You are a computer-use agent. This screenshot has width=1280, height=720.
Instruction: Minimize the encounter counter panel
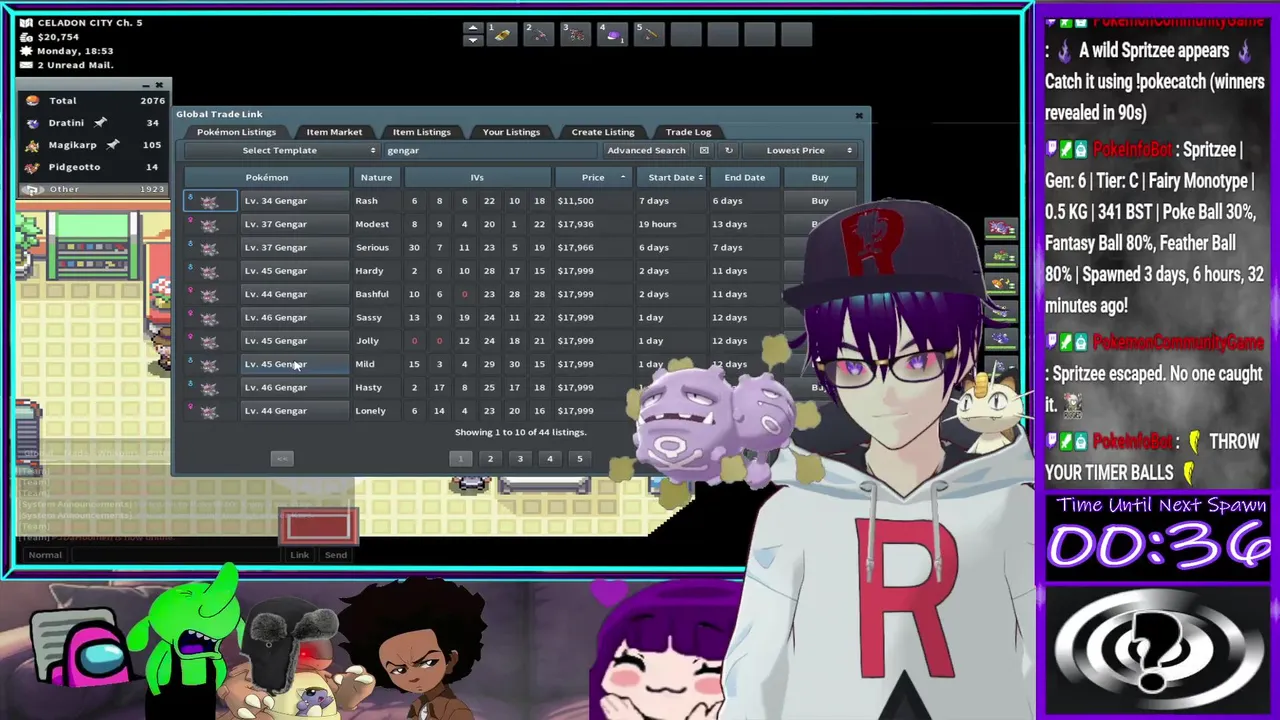[145, 85]
